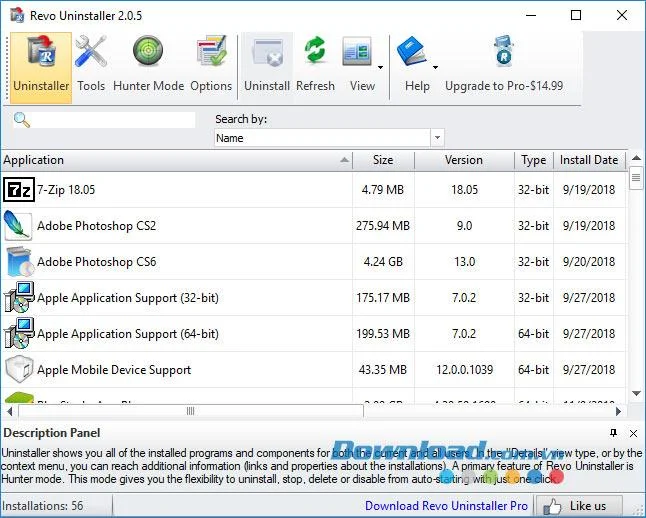The height and width of the screenshot is (518, 646).
Task: Activate Hunter Mode radar icon
Action: point(148,52)
